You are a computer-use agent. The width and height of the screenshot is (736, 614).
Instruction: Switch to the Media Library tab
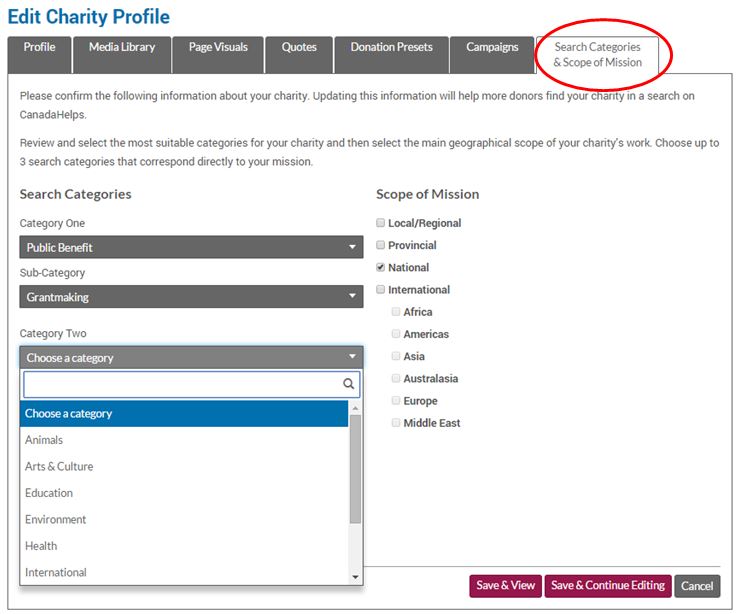[122, 48]
